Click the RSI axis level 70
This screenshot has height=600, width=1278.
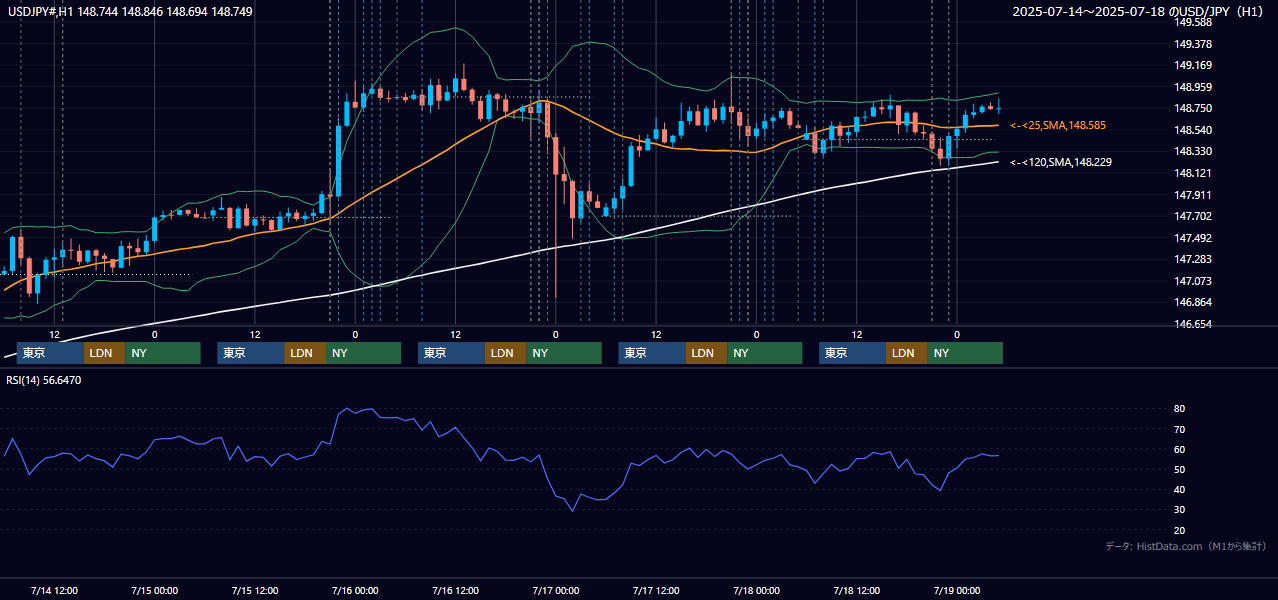click(1180, 429)
